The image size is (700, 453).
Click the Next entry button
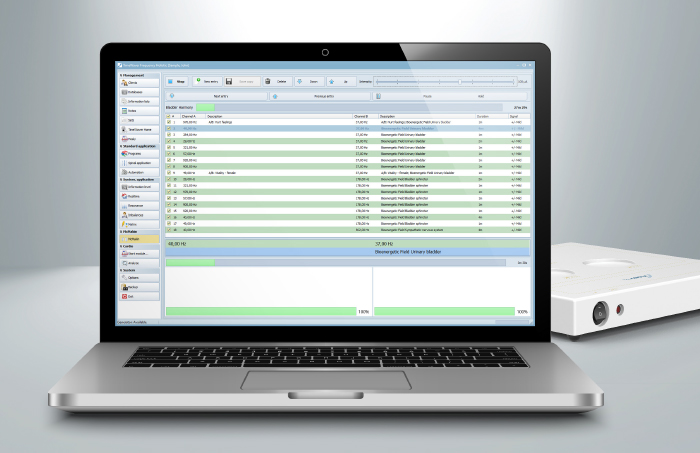tap(220, 96)
